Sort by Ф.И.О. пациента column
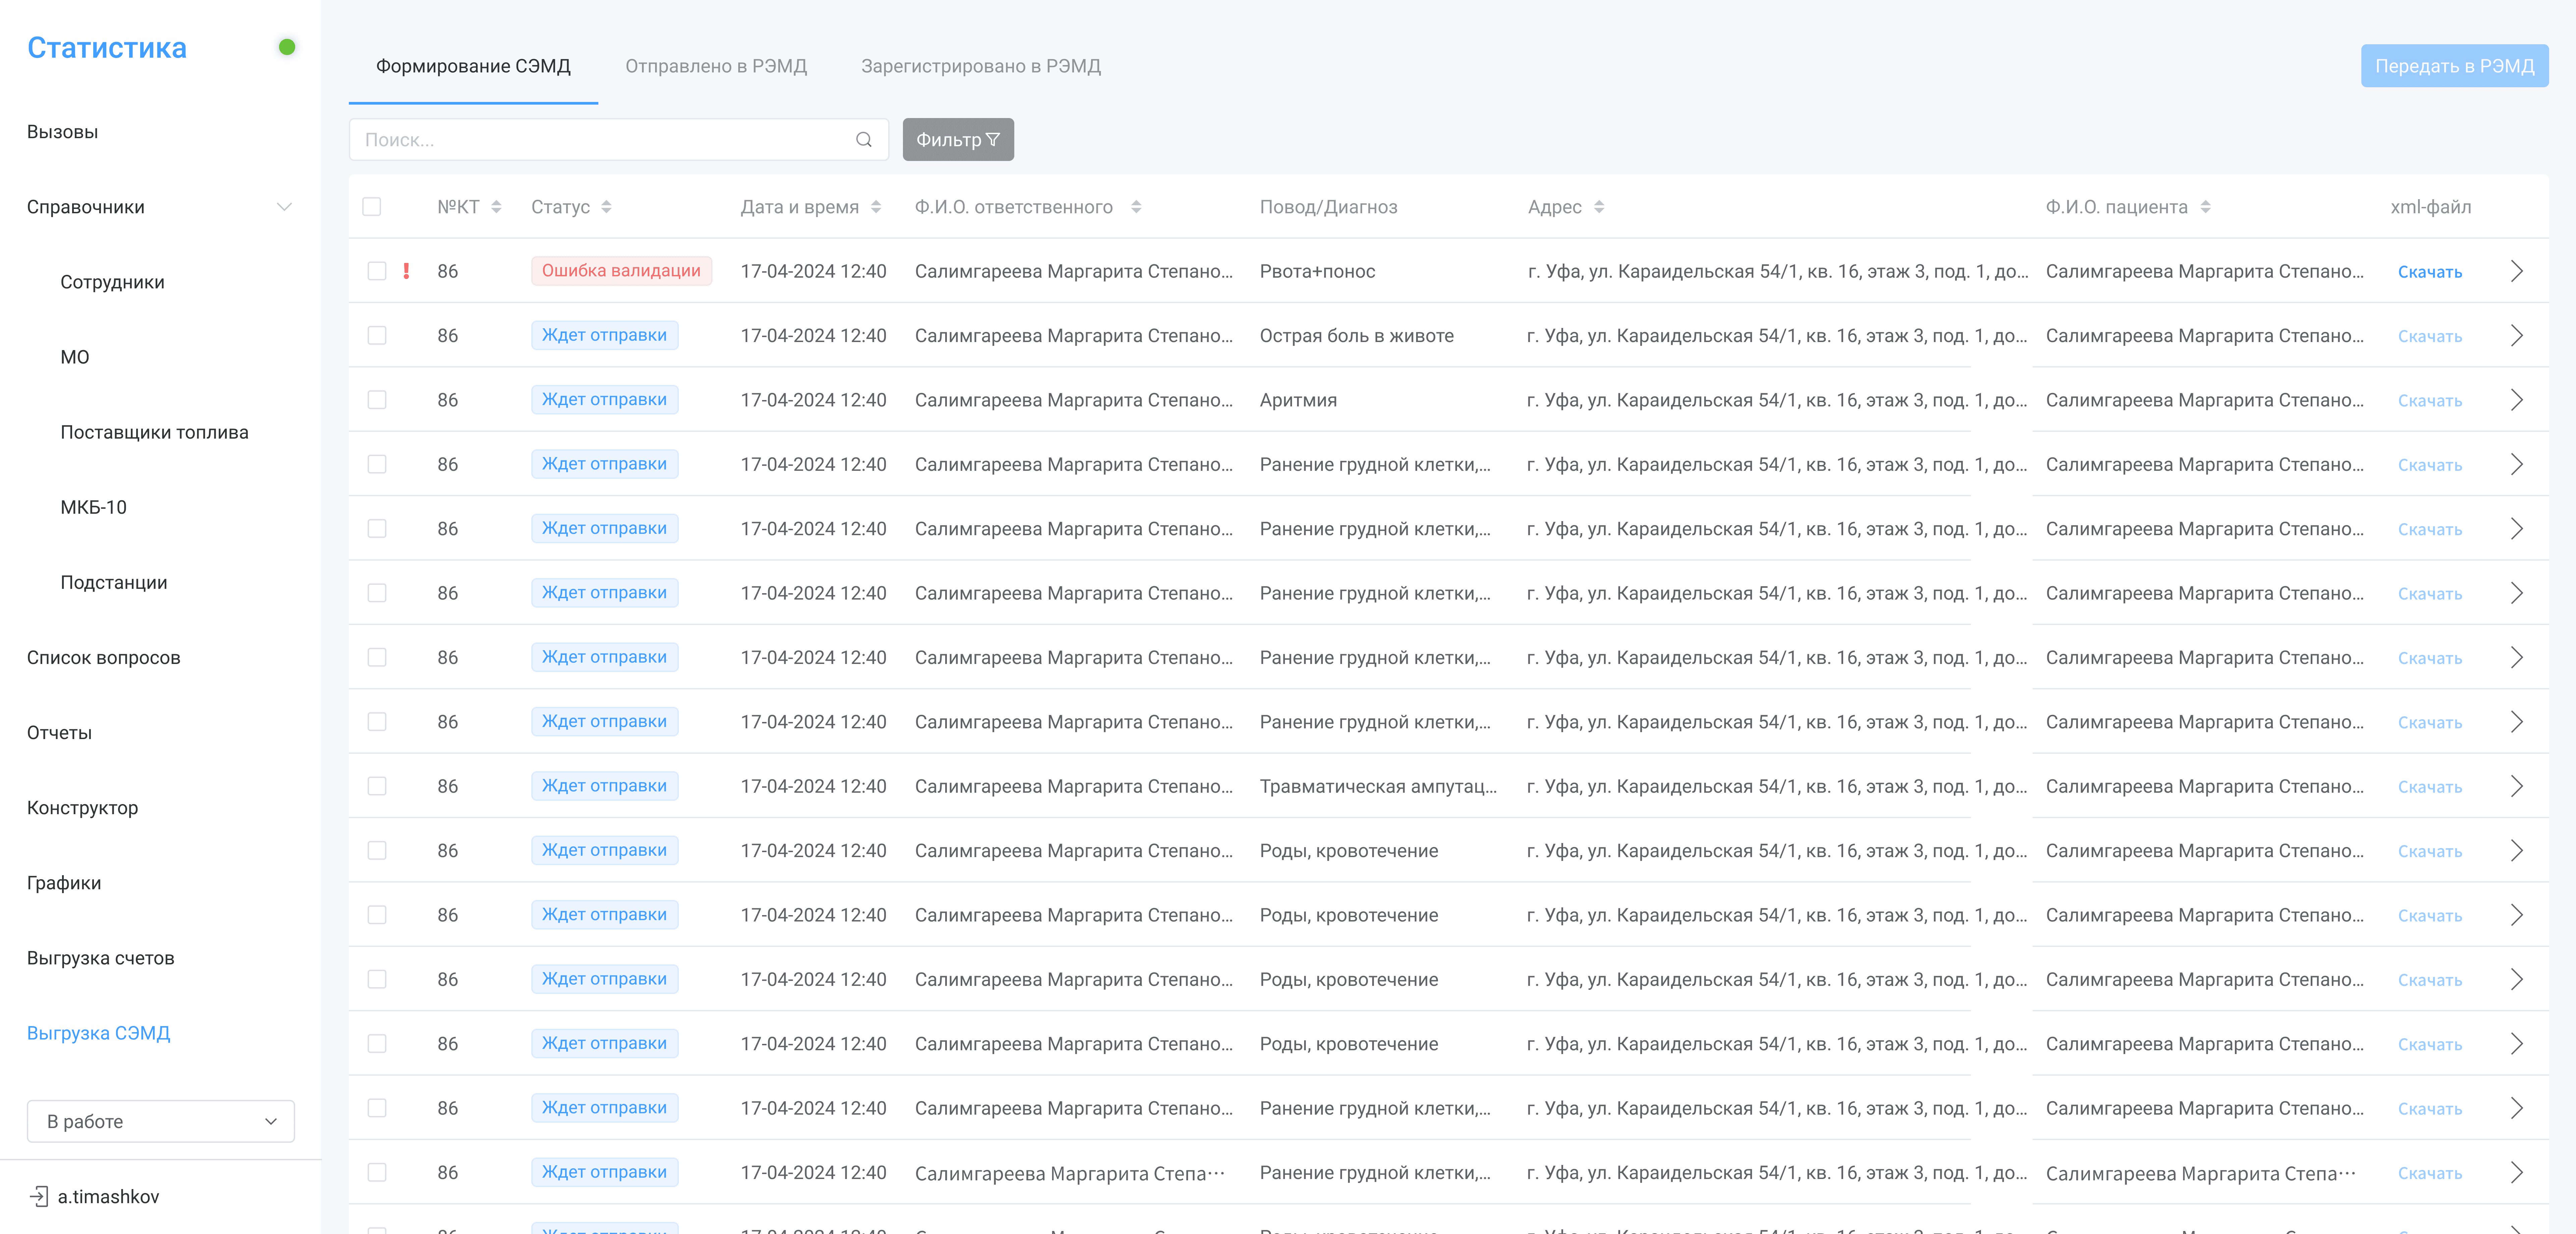This screenshot has width=2576, height=1234. (2205, 207)
